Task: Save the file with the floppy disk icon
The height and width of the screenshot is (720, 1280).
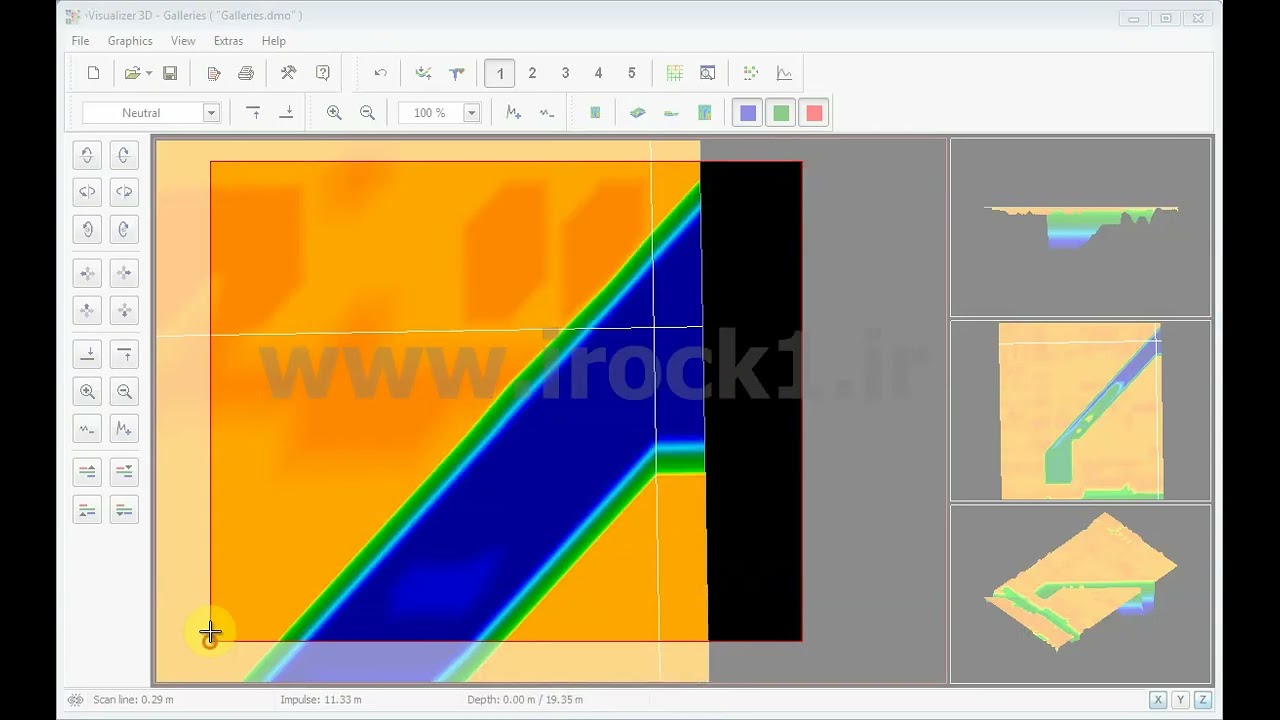Action: pyautogui.click(x=170, y=73)
